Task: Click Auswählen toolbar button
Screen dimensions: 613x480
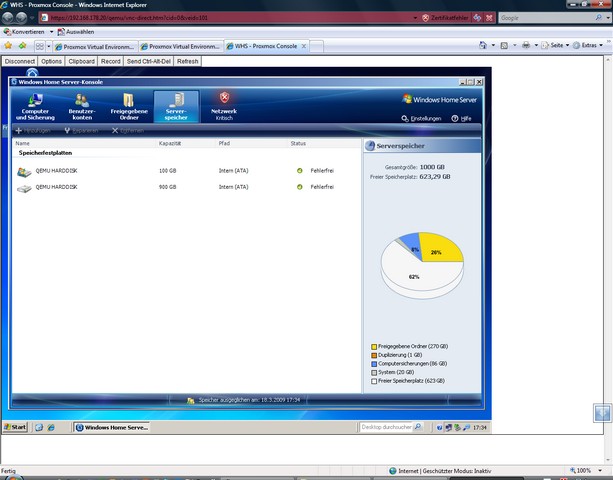Action: pyautogui.click(x=75, y=32)
